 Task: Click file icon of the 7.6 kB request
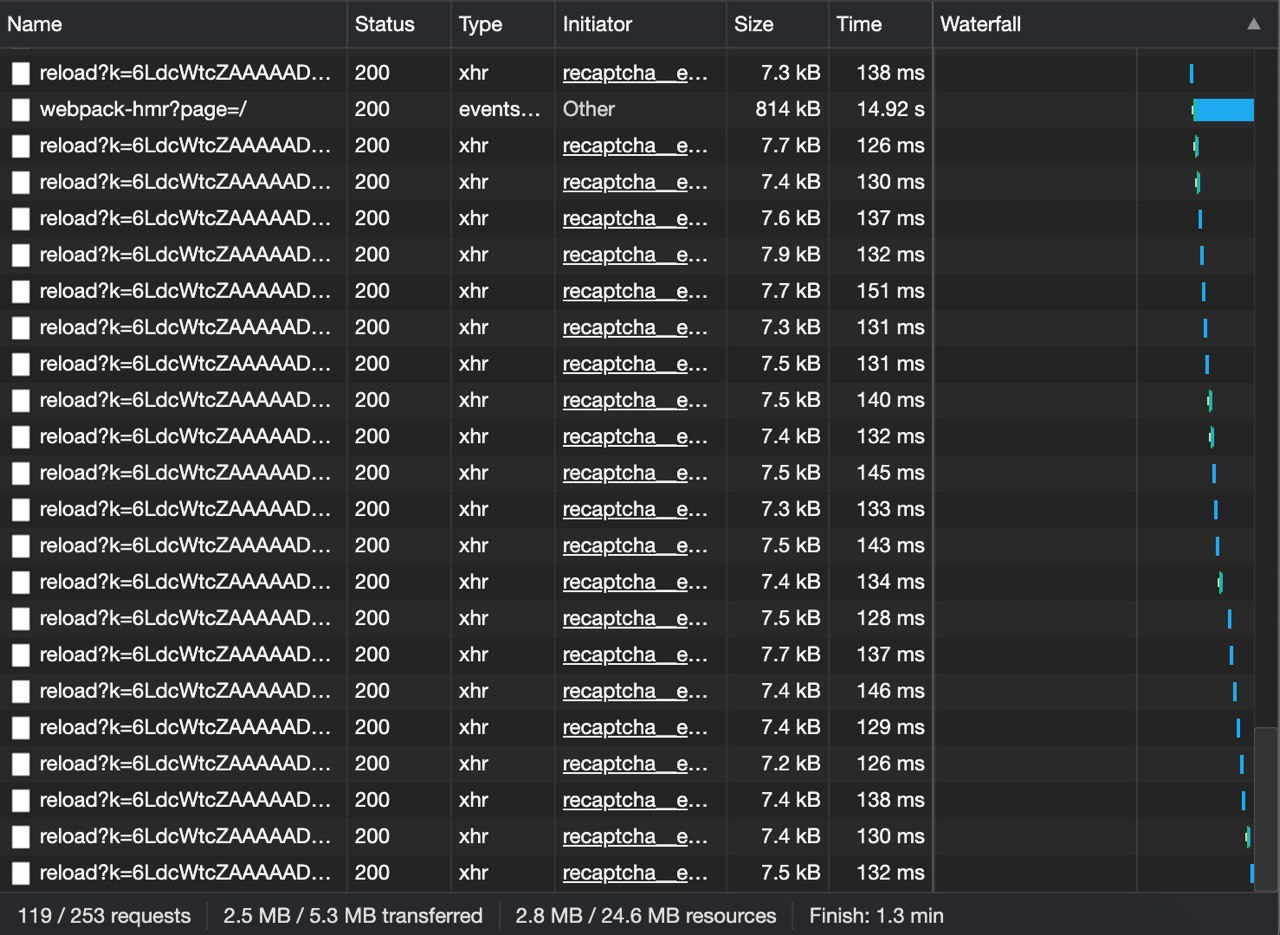pos(21,218)
